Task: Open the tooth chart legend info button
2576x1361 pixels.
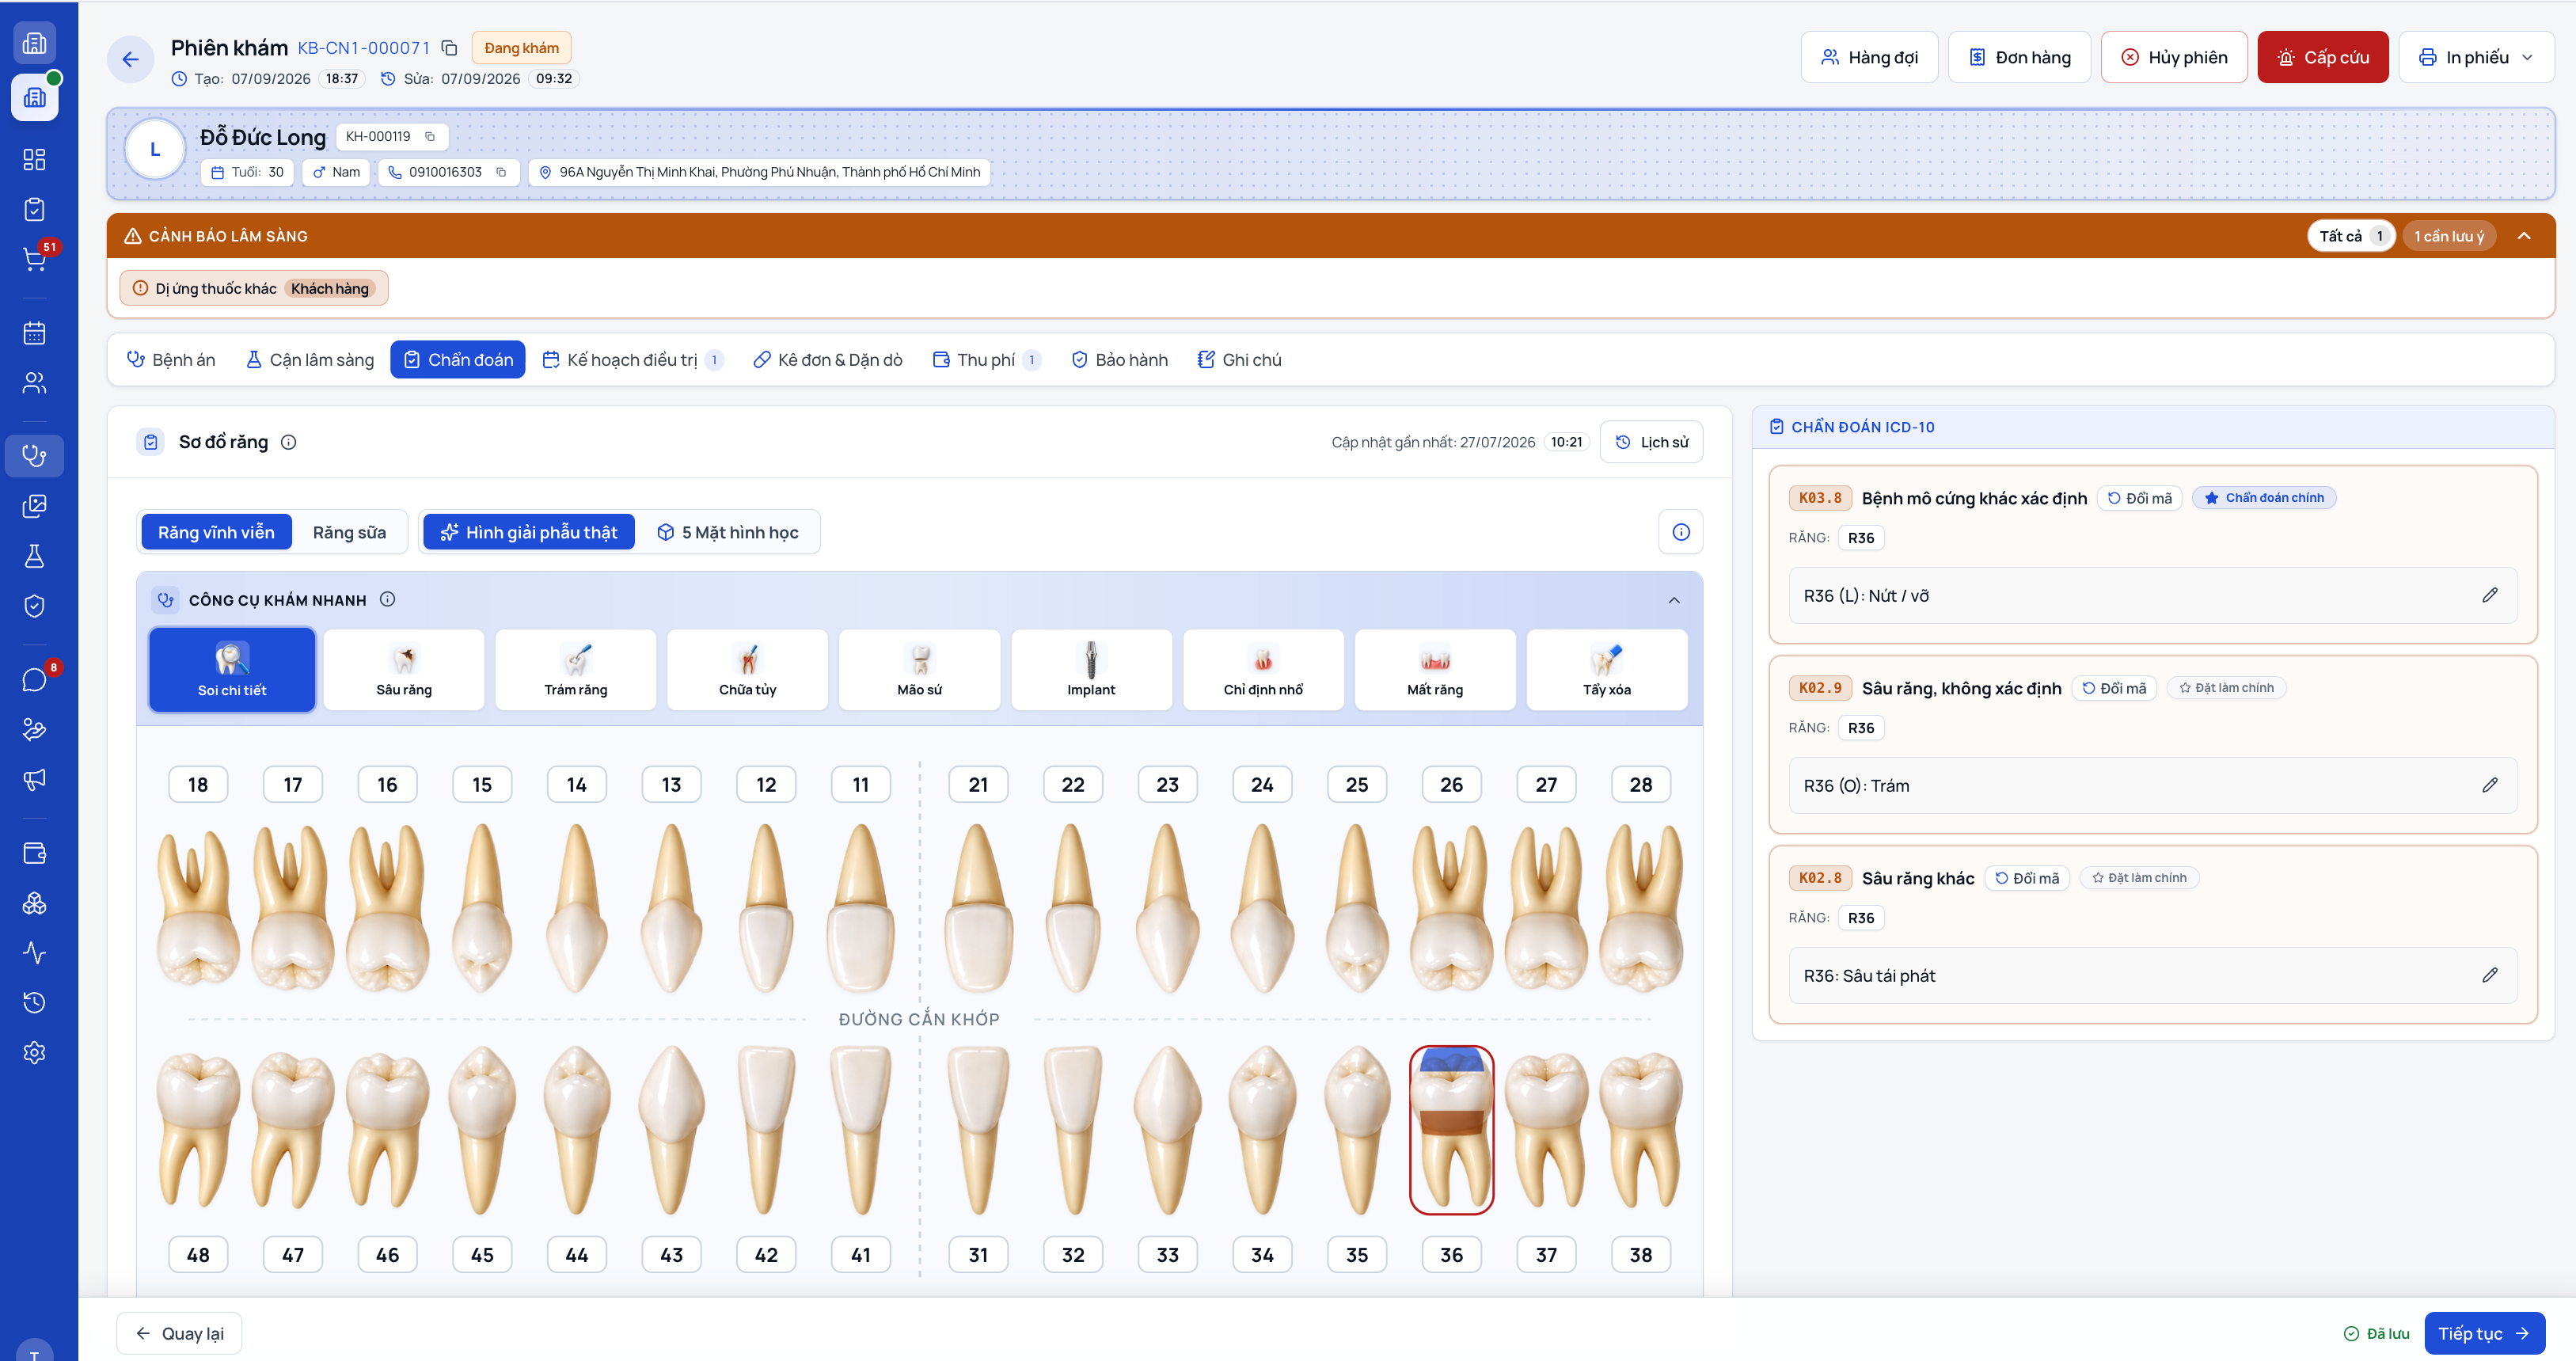Action: (x=1681, y=532)
